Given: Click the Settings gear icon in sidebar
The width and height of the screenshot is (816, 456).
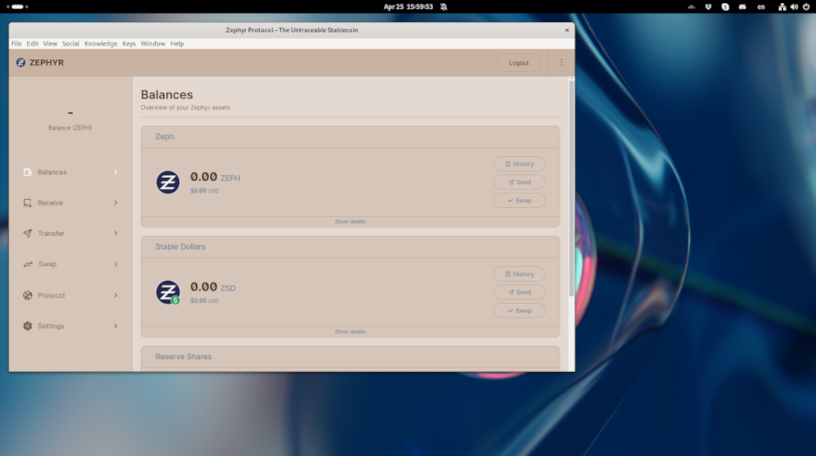Looking at the screenshot, I should point(28,326).
